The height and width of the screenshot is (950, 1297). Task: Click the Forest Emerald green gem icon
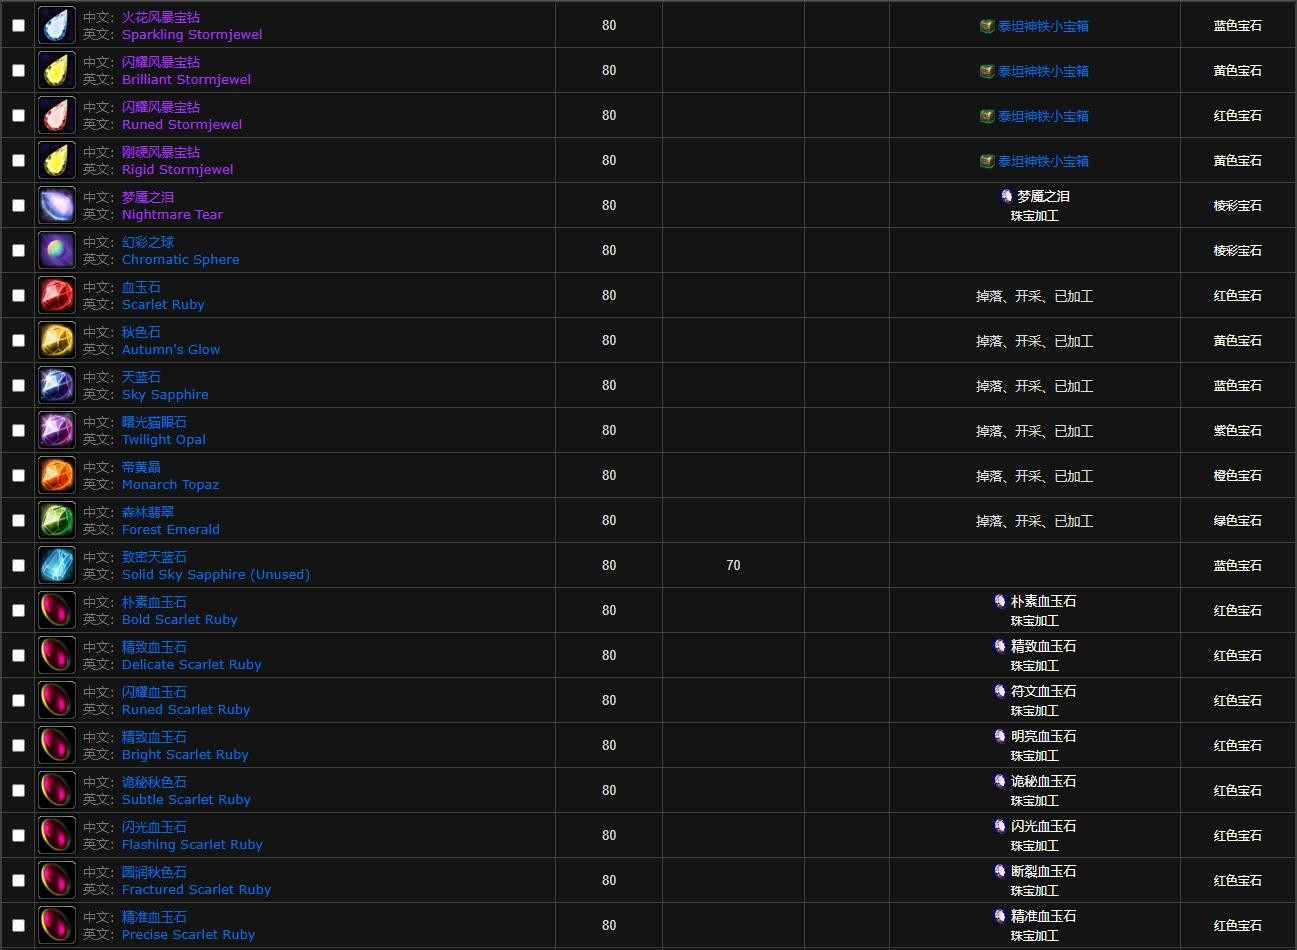pos(57,520)
